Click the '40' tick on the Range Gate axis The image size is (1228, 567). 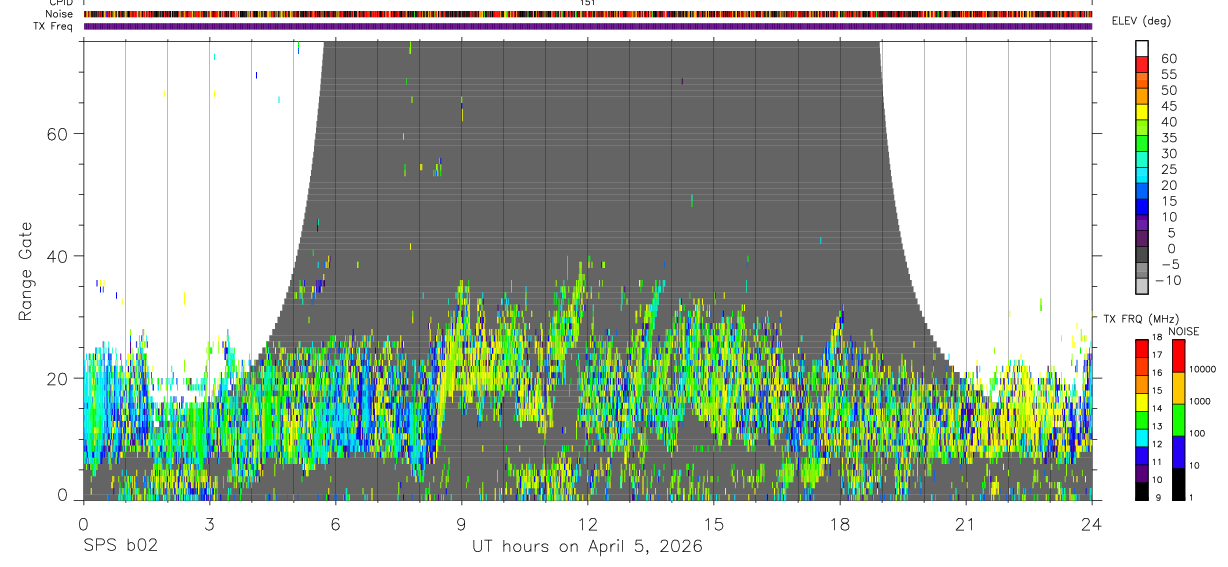pyautogui.click(x=58, y=256)
